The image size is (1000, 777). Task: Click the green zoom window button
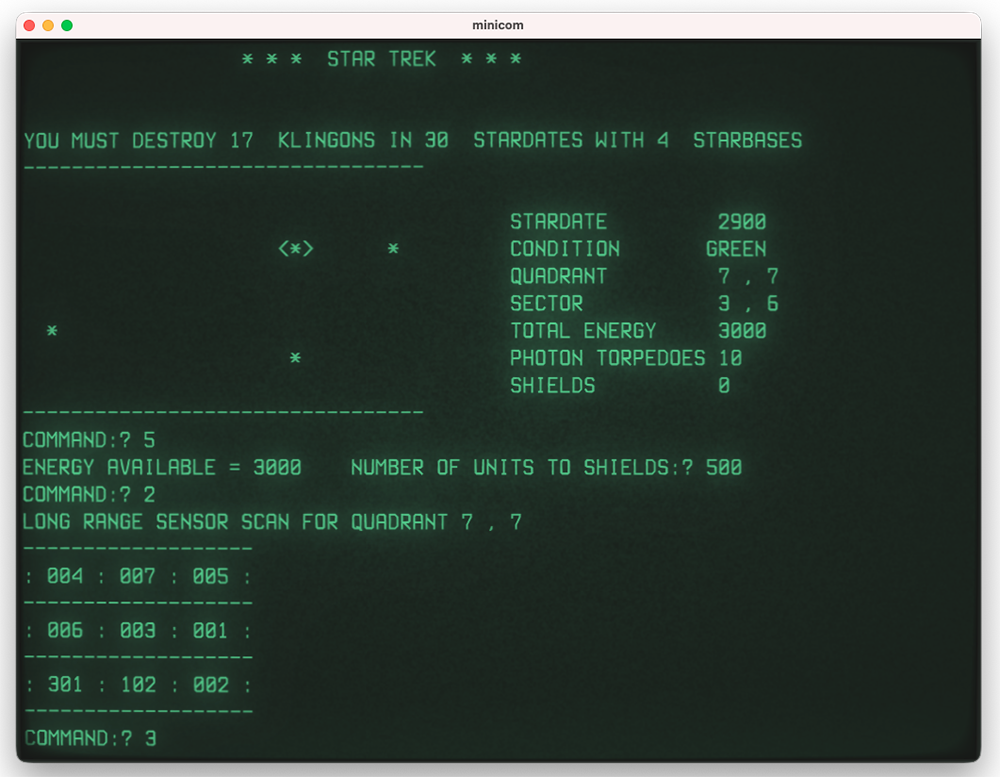67,26
